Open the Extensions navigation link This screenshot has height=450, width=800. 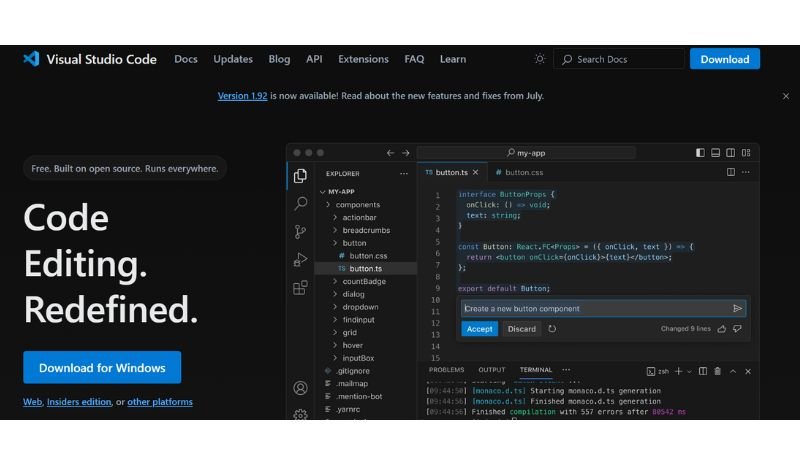tap(363, 59)
